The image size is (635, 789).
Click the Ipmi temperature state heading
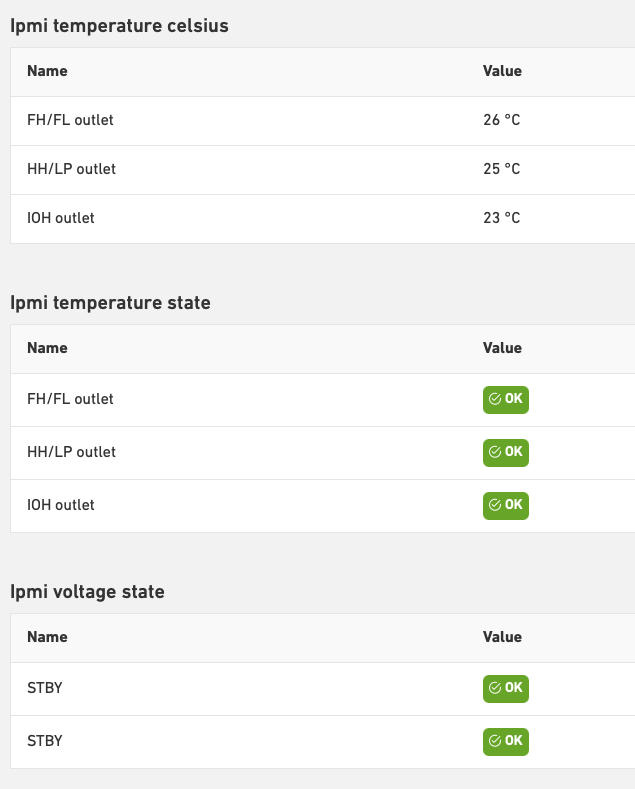pos(110,302)
